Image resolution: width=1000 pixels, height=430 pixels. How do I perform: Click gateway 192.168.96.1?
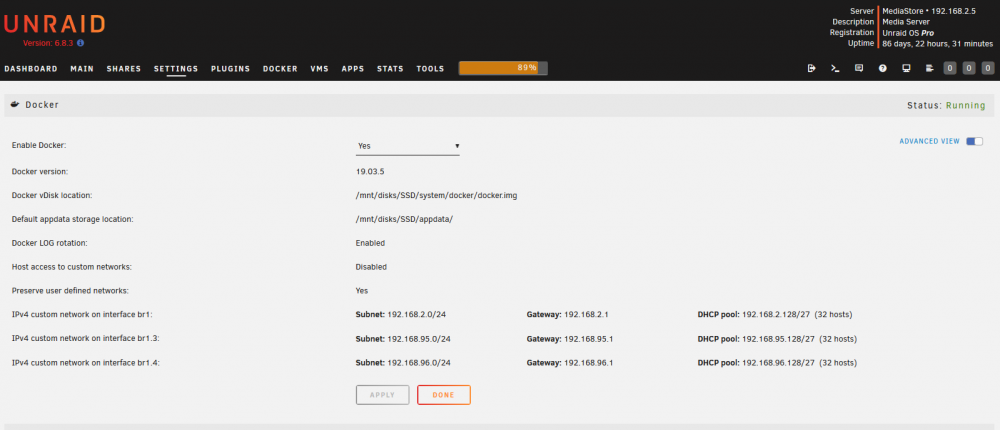pos(589,362)
